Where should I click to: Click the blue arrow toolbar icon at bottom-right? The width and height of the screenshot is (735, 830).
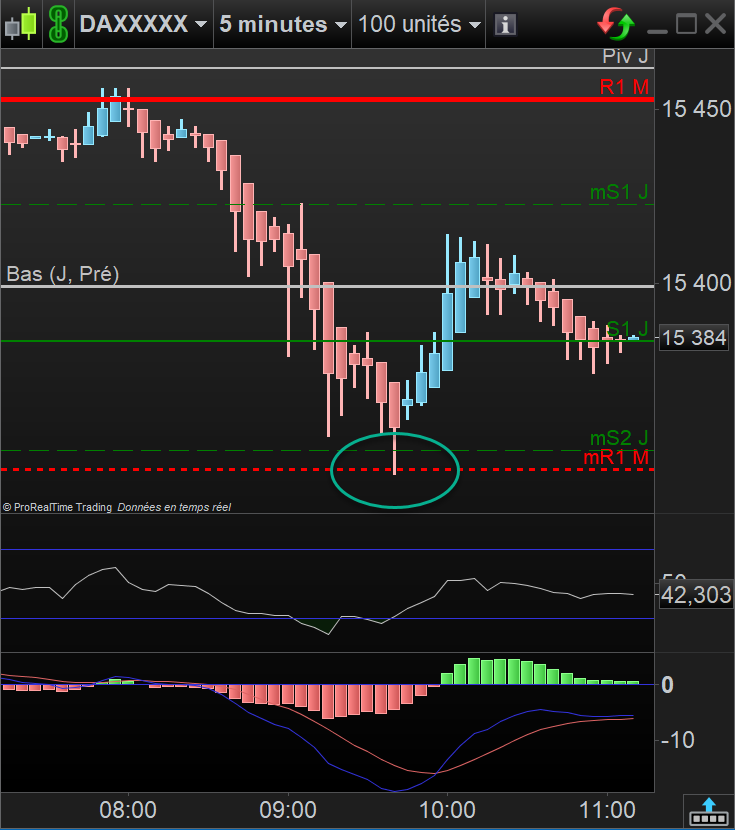tap(709, 811)
